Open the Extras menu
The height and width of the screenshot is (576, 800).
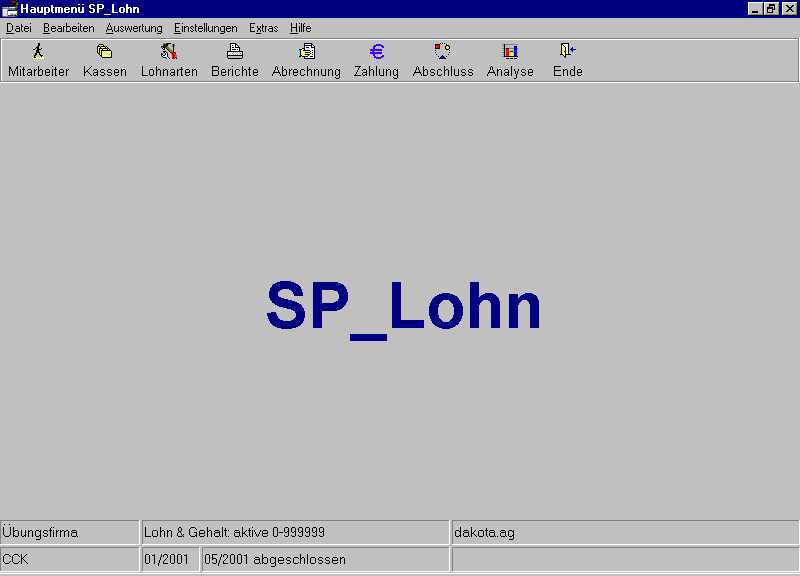point(264,28)
